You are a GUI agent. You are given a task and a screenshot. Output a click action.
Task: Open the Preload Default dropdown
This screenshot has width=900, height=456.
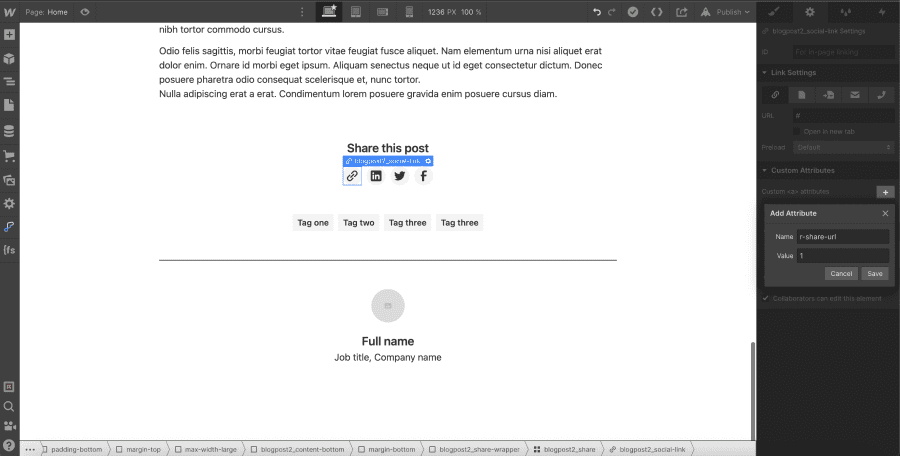pos(843,147)
